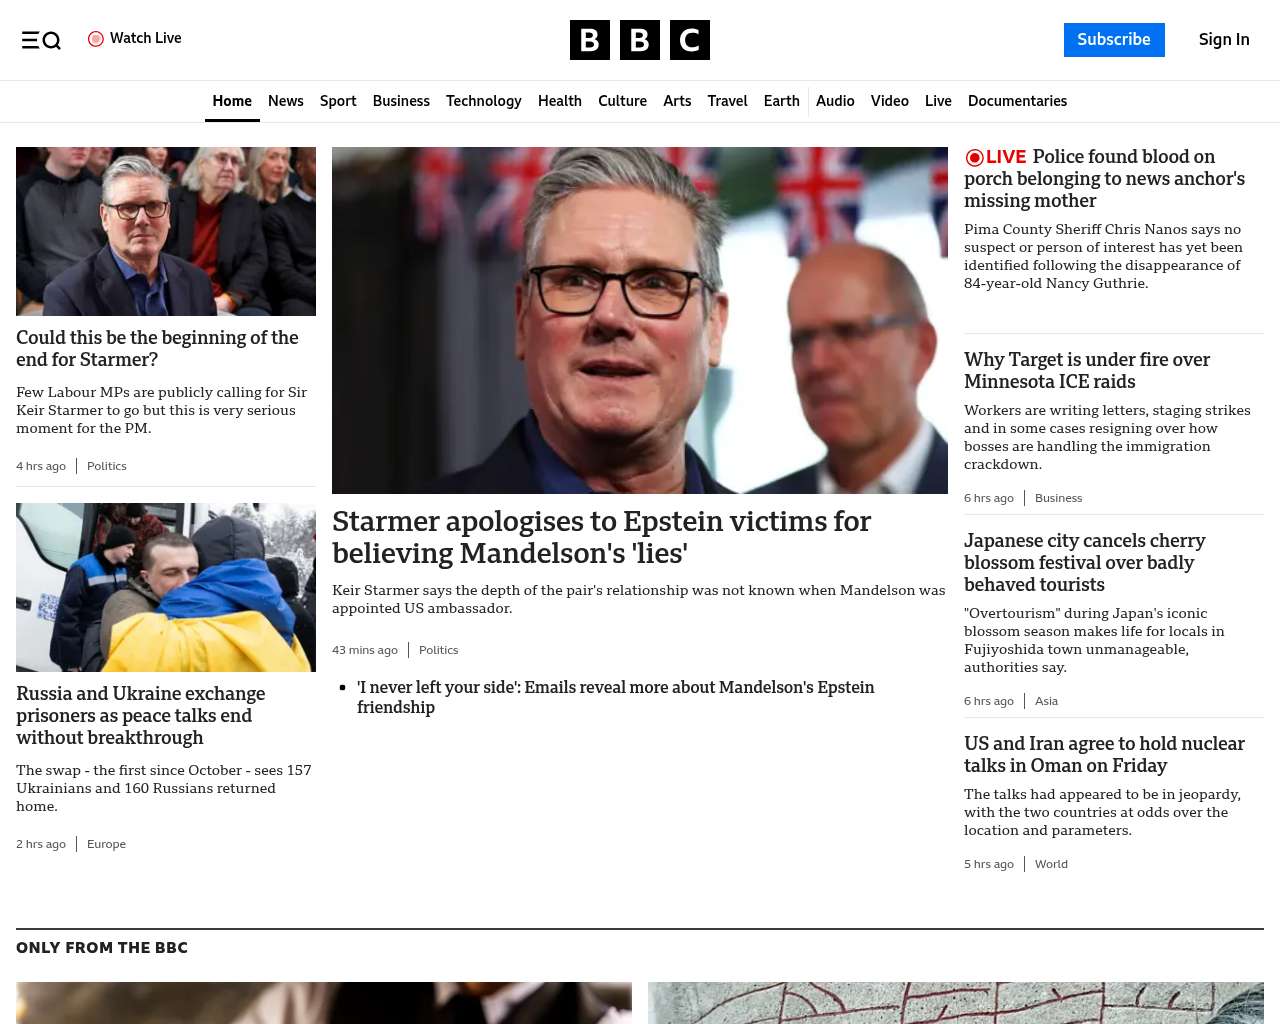Viewport: 1280px width, 1024px height.
Task: Open the Earth section
Action: (x=781, y=101)
